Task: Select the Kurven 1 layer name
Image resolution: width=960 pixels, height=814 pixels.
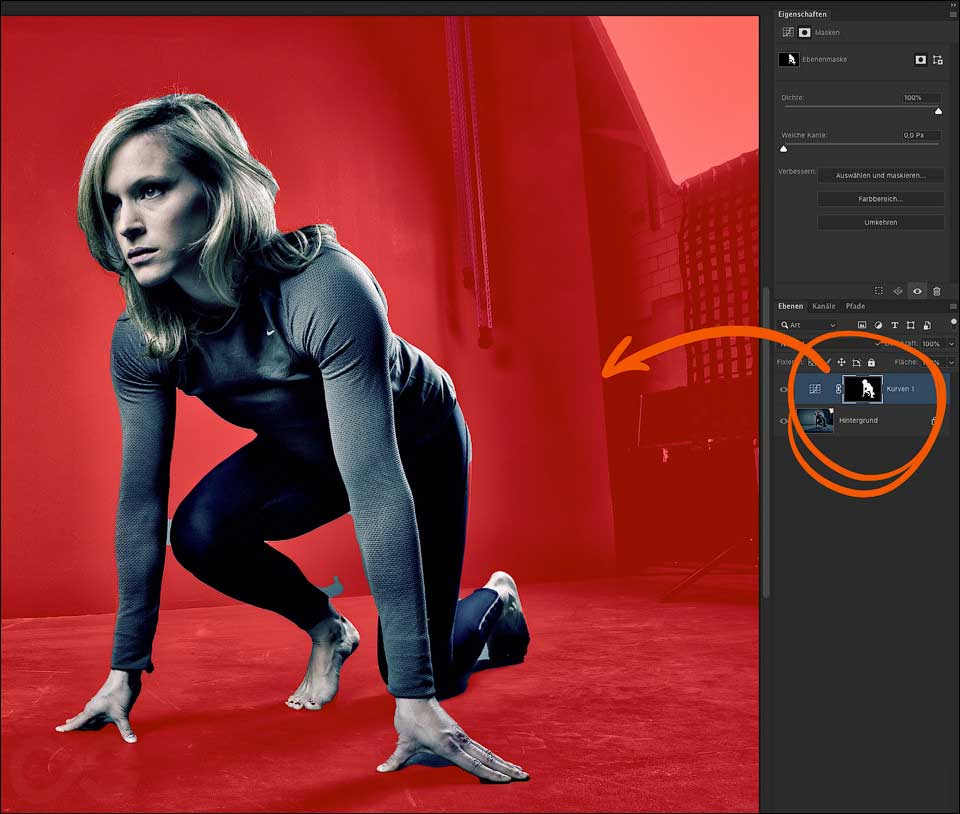Action: tap(900, 389)
